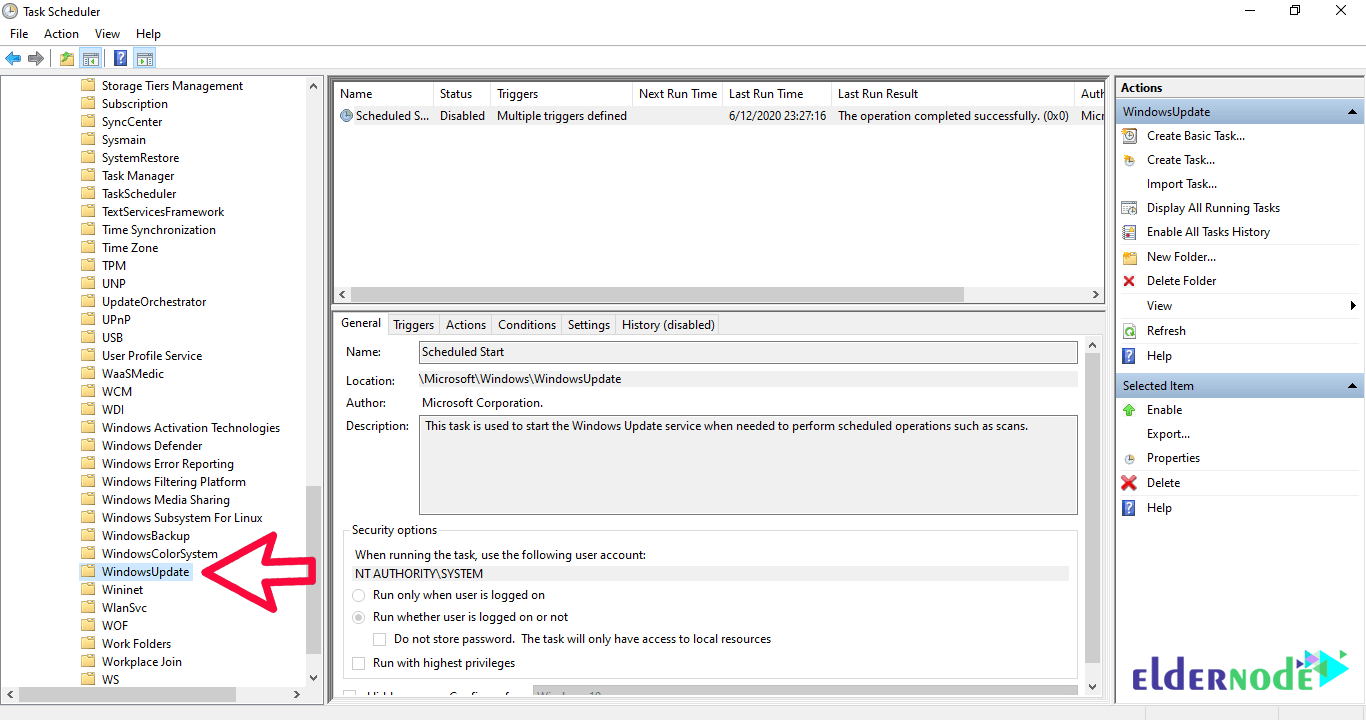Click the Display All Running Tasks icon
Image resolution: width=1366 pixels, height=720 pixels.
point(1129,208)
